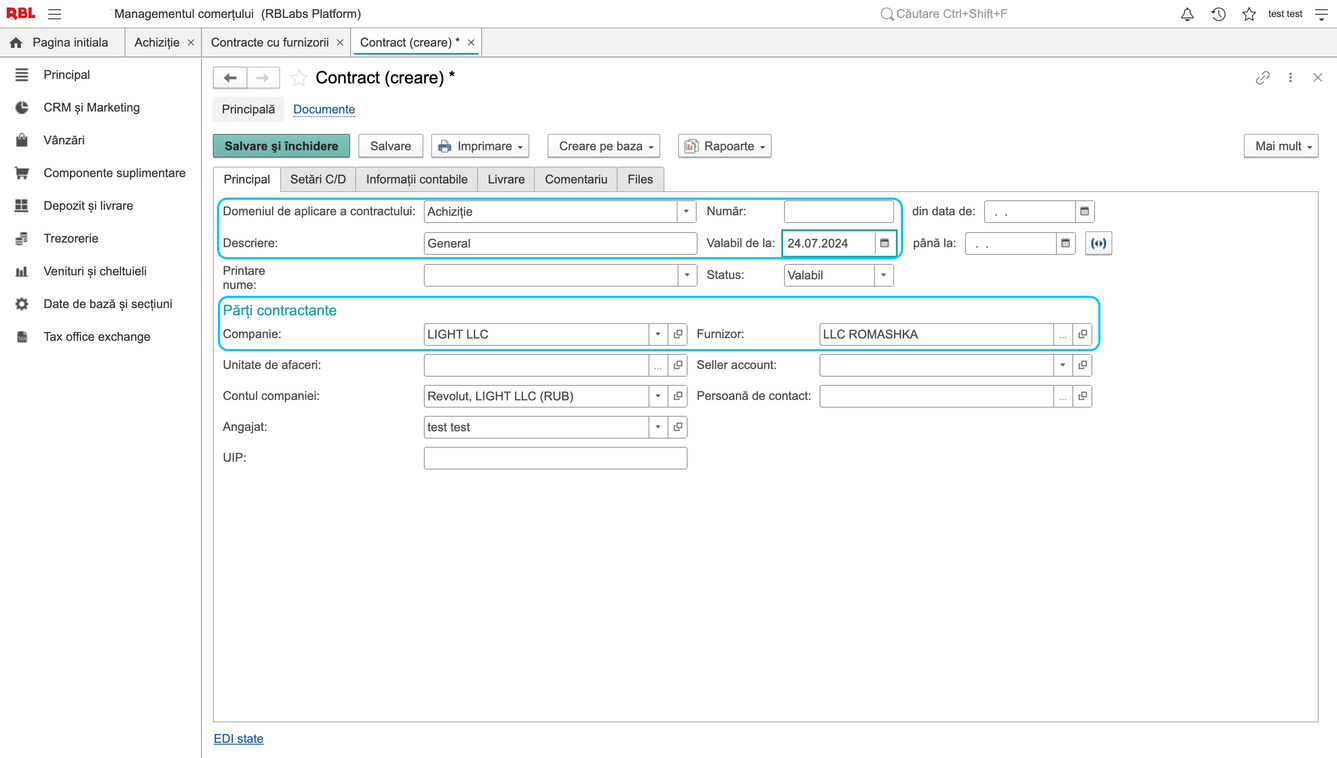Open settings lines icon next to username
Screen dimensions: 1337x758
tap(1321, 14)
